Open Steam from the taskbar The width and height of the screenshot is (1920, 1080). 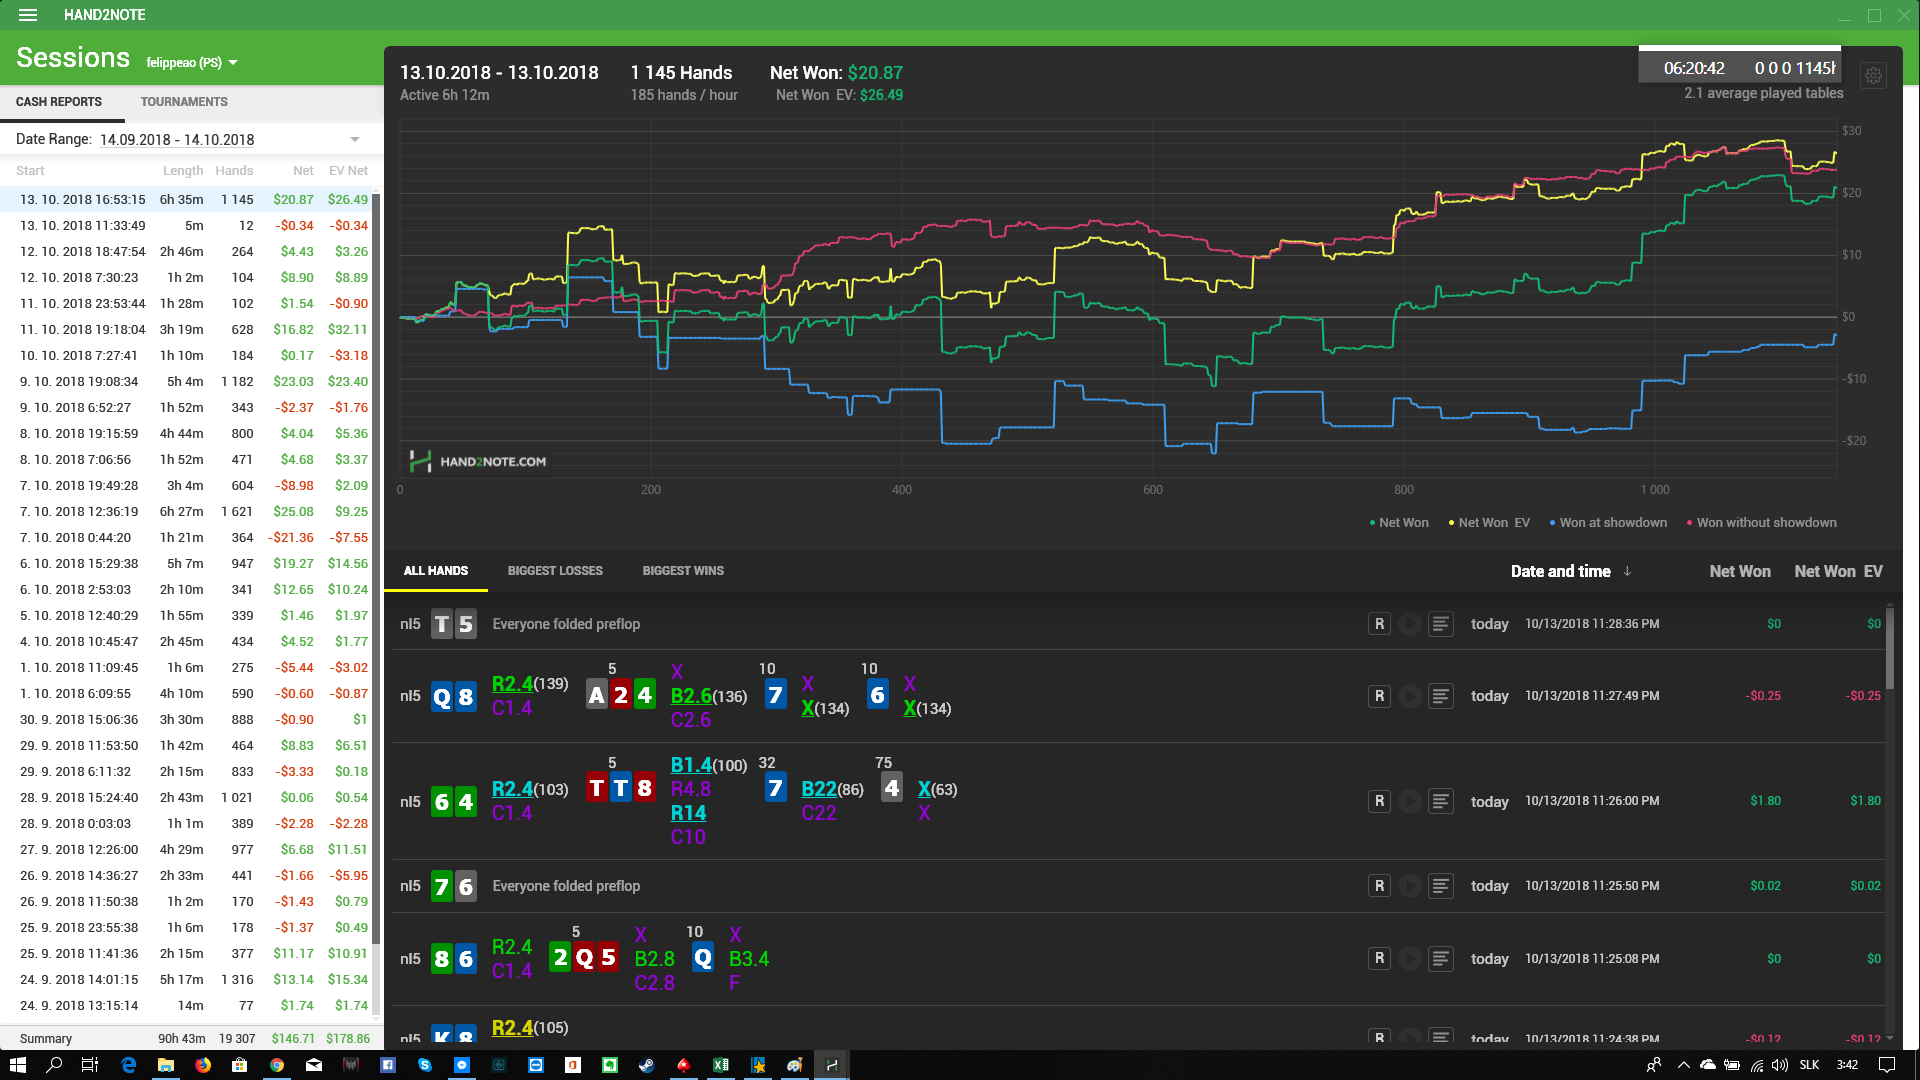[x=647, y=1065]
